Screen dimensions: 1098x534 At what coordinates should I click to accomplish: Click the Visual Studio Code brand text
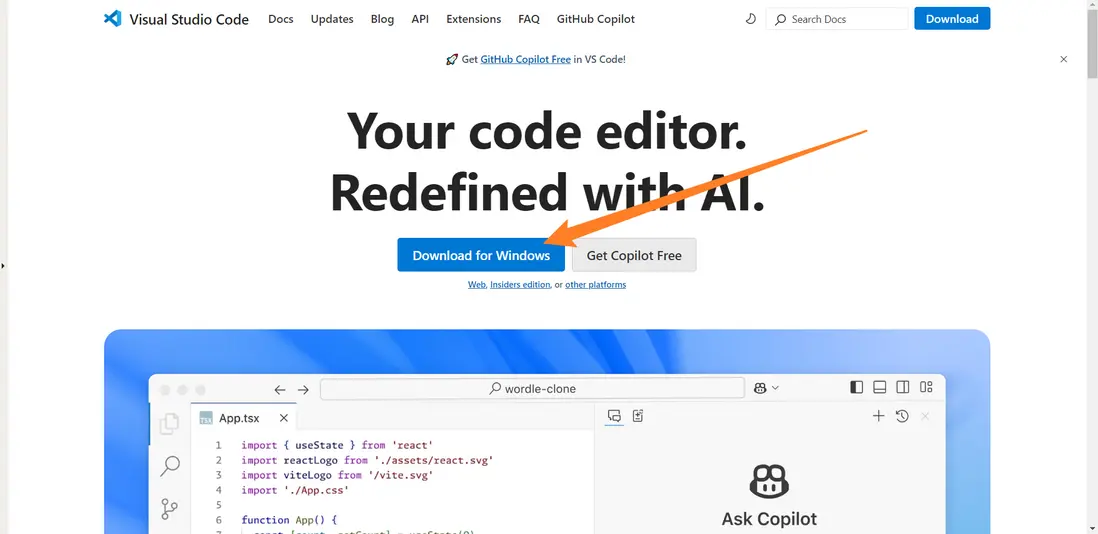coord(189,19)
